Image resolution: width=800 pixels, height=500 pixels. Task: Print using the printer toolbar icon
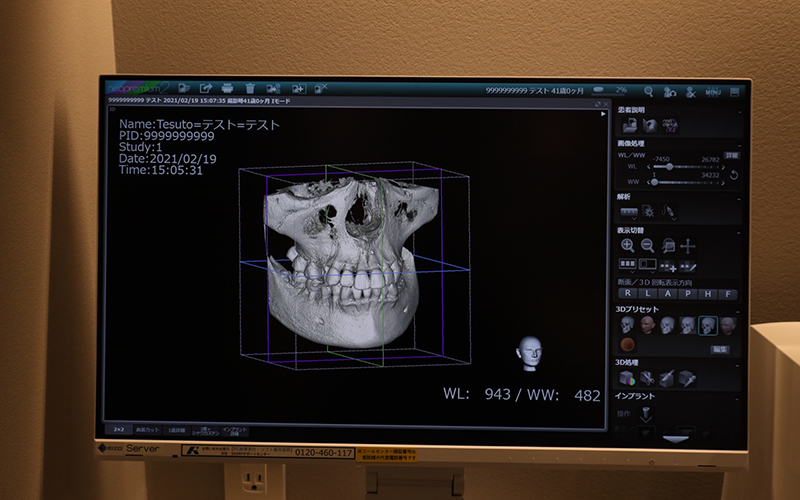click(x=228, y=88)
